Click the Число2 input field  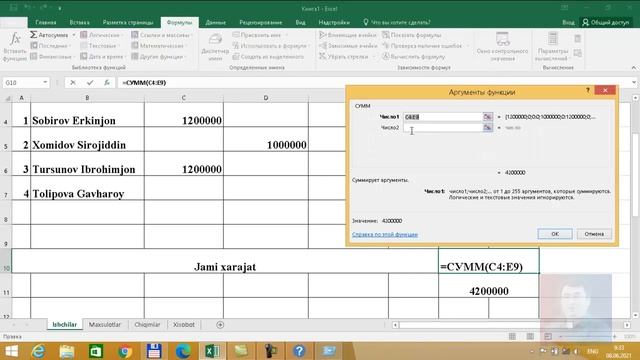pyautogui.click(x=442, y=128)
